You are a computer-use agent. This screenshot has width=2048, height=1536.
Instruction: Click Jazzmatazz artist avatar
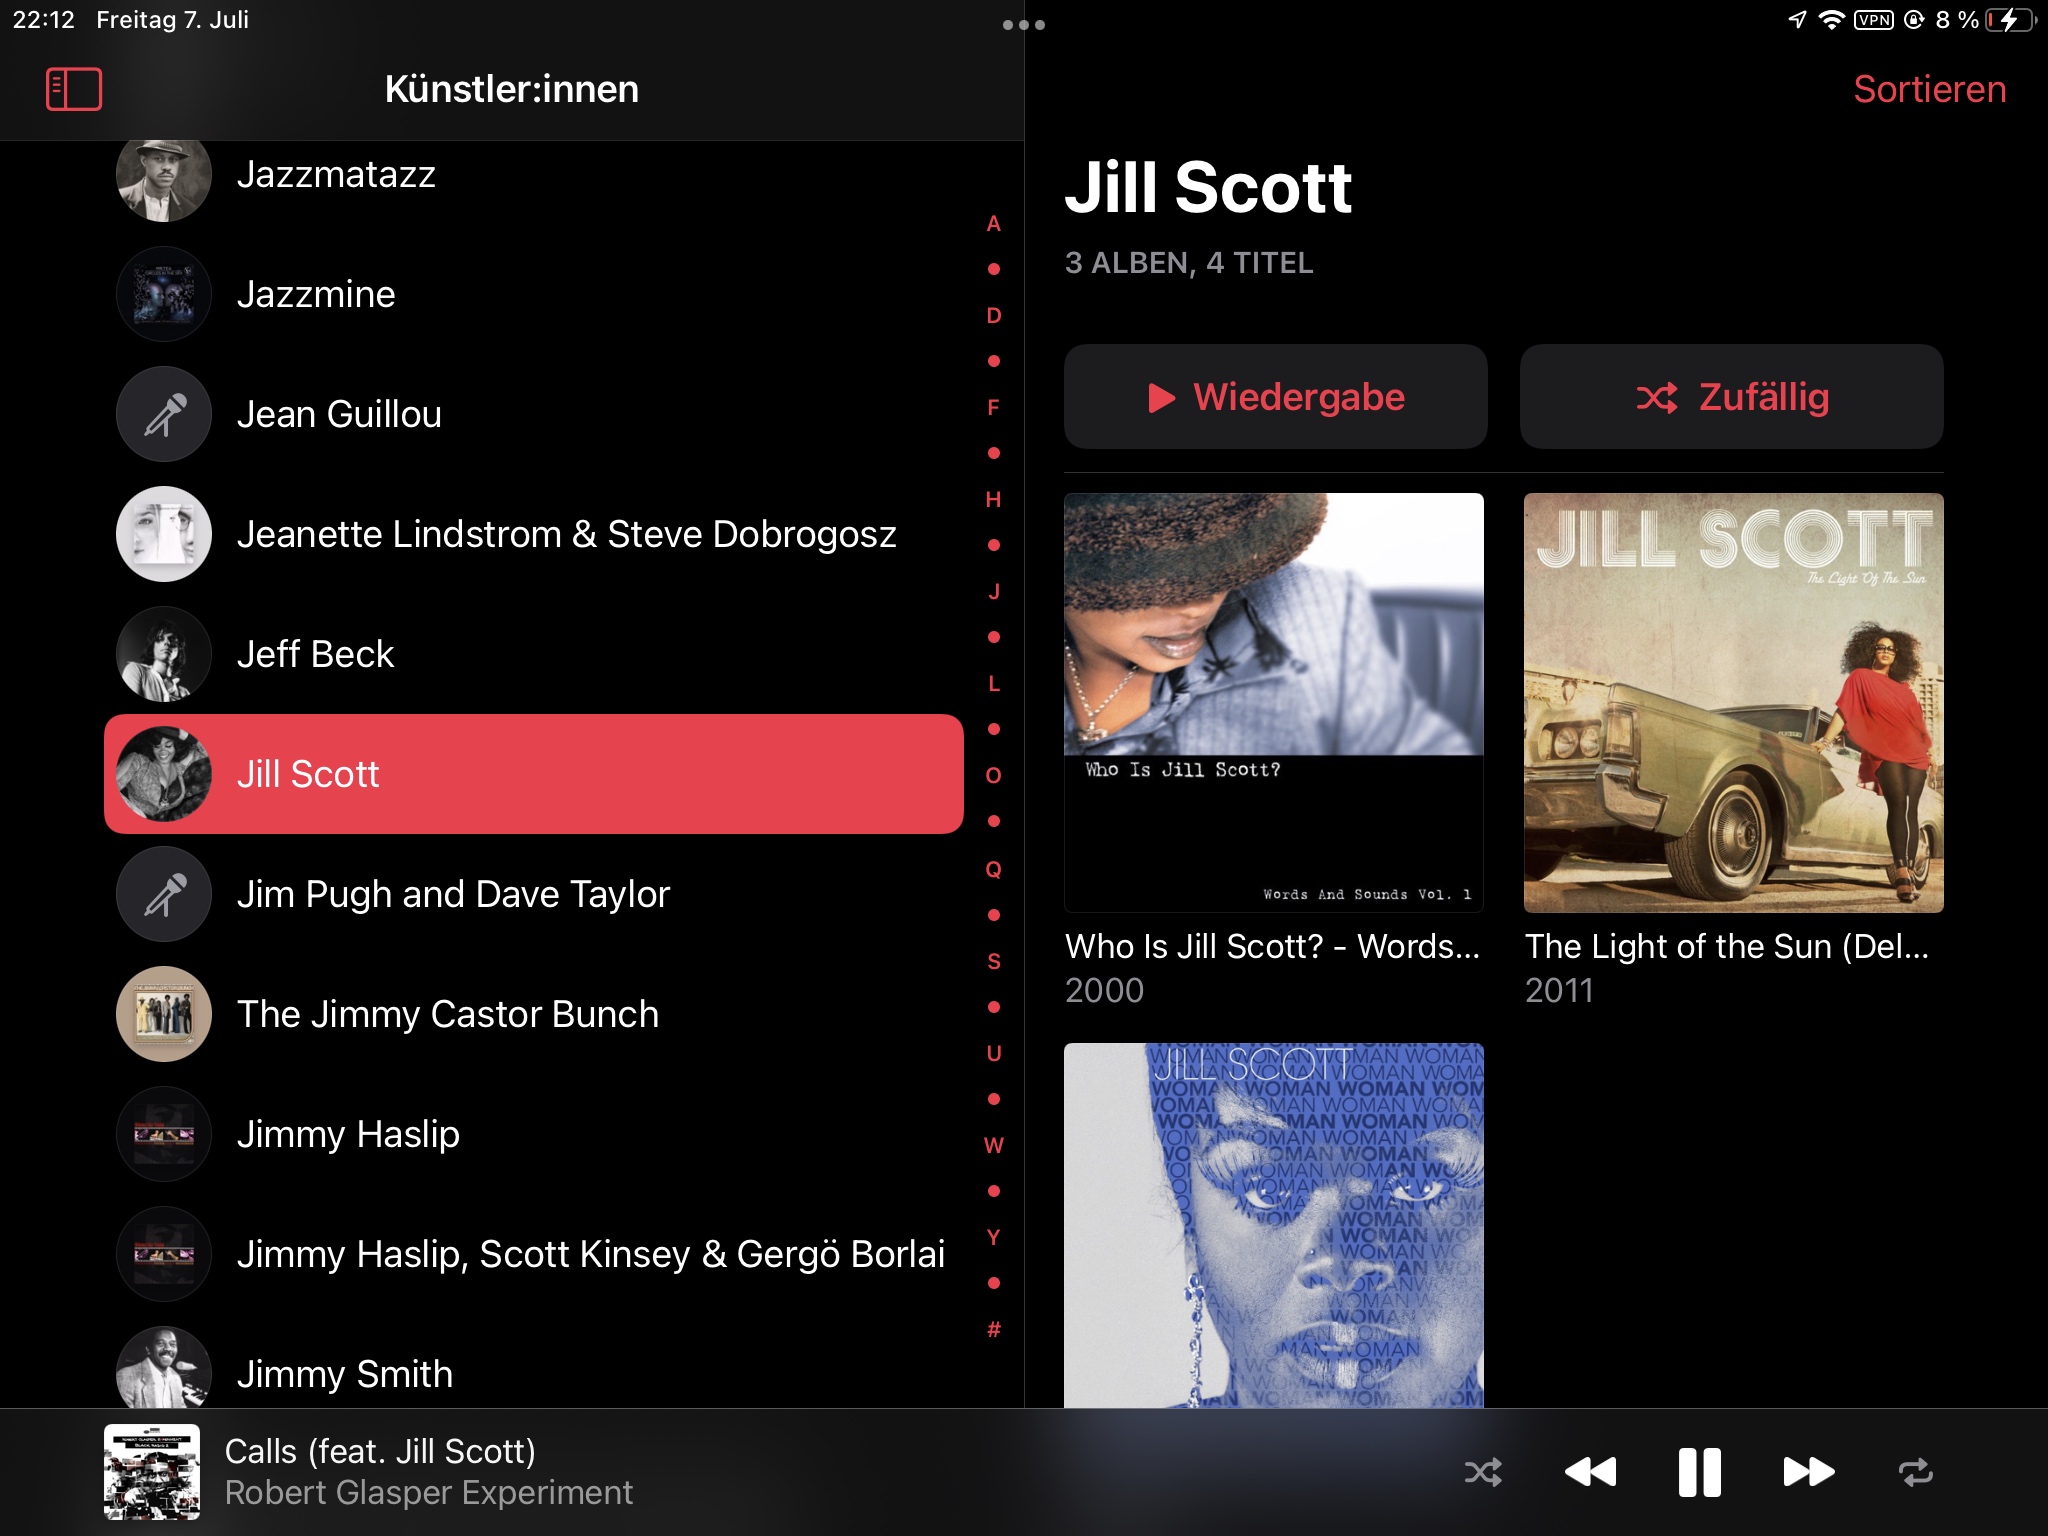(x=164, y=180)
